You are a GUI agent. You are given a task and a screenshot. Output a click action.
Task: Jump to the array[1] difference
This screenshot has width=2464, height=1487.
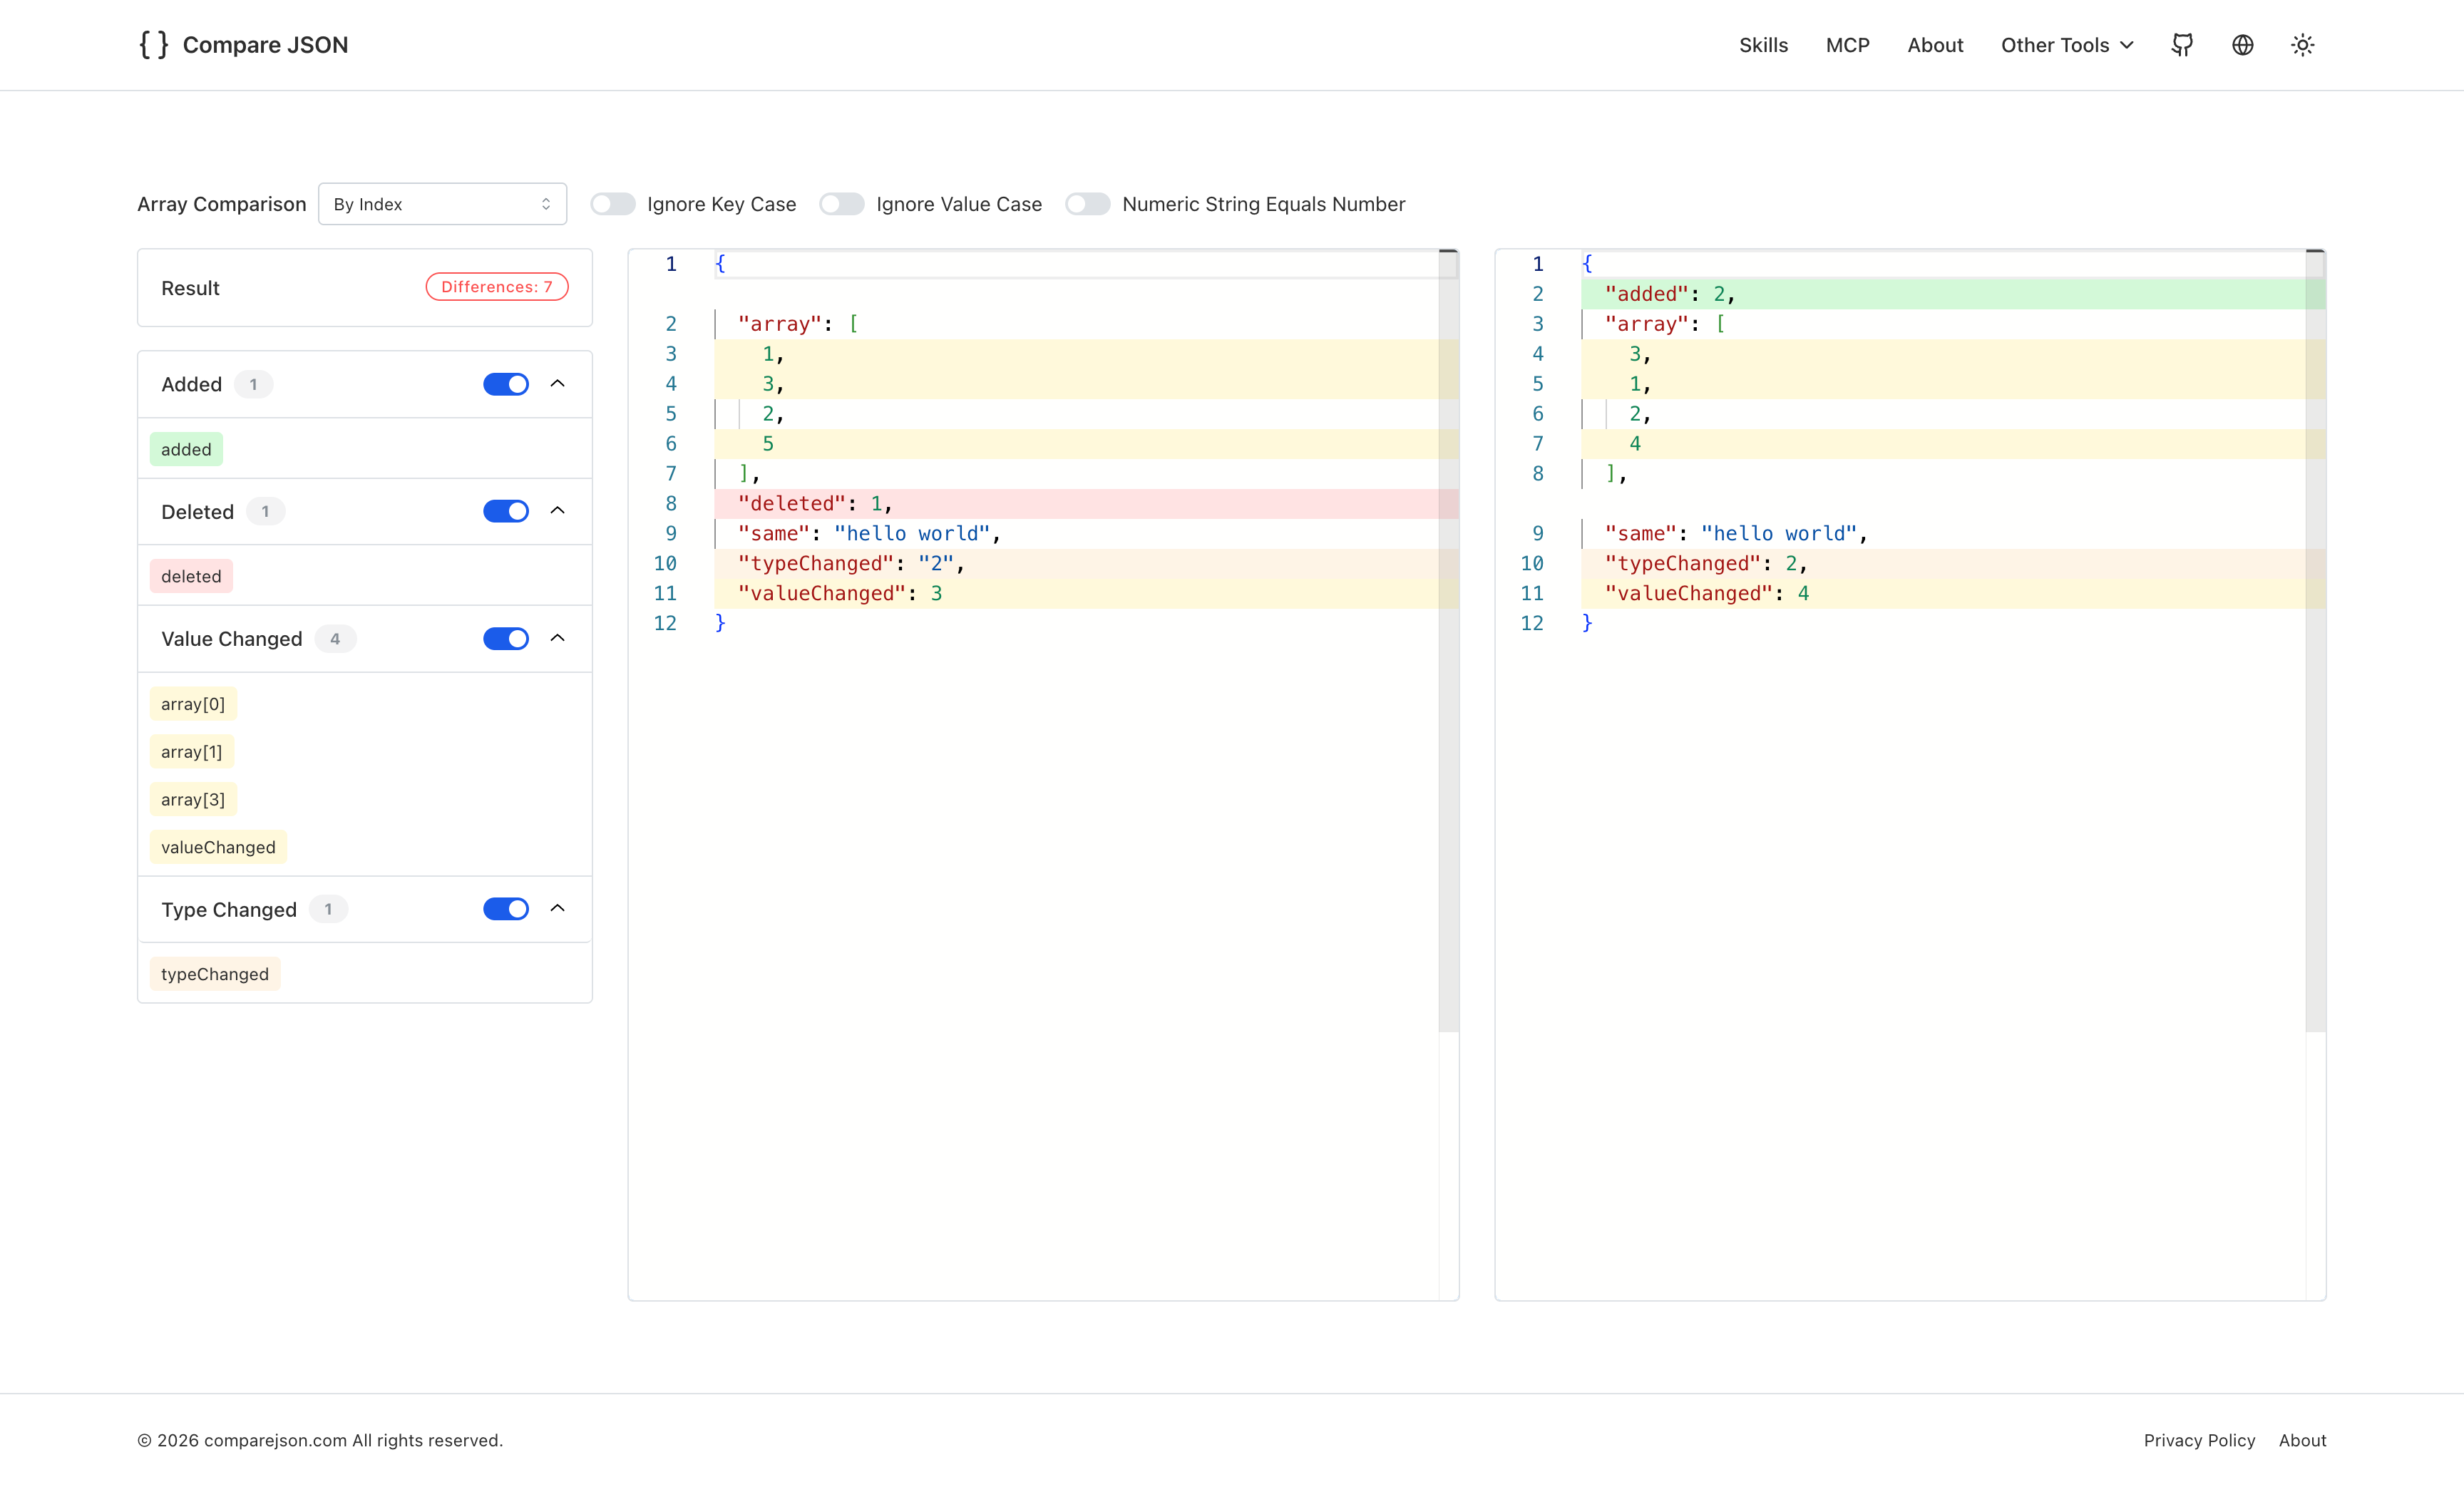click(192, 752)
